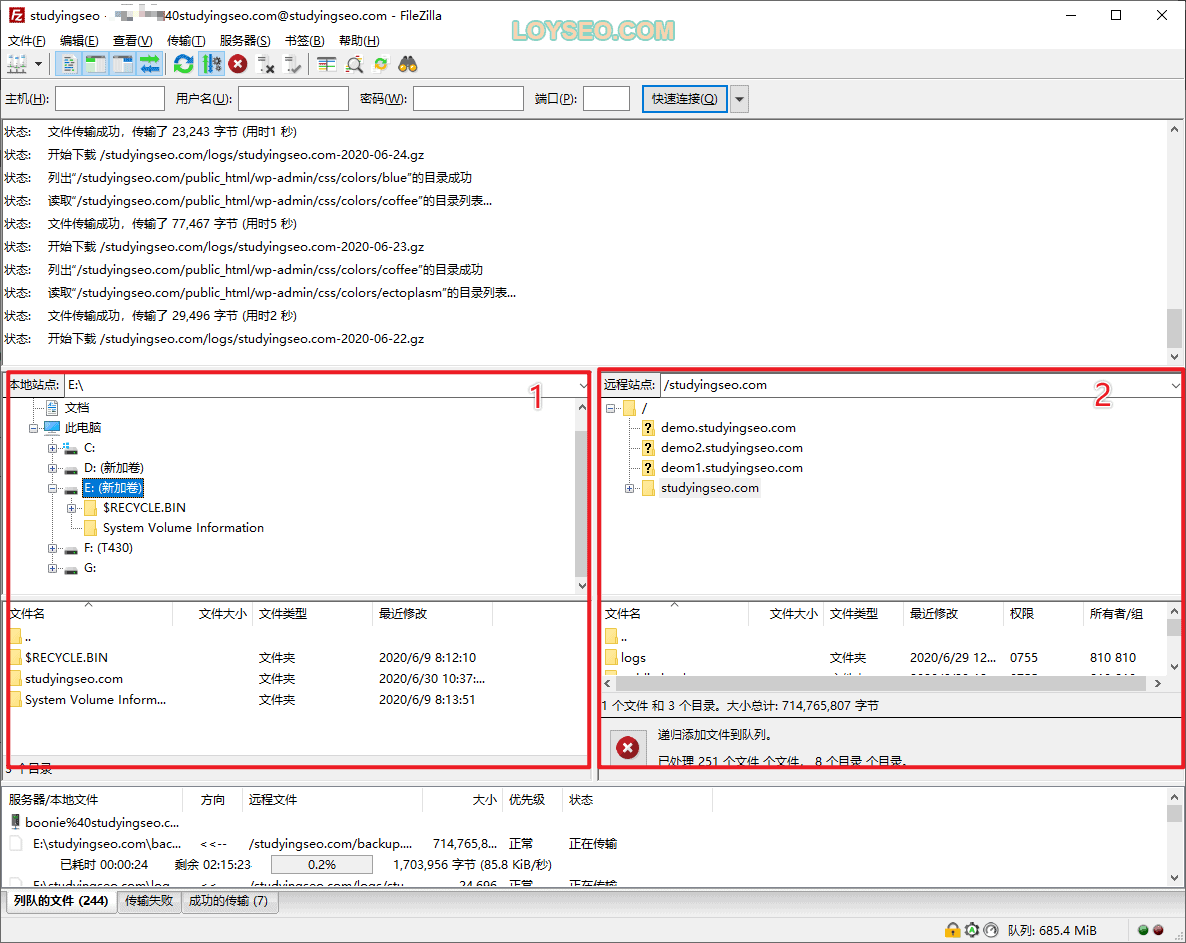Open the 查看(V) menu
Screen dimensions: 1186x943
(x=132, y=41)
